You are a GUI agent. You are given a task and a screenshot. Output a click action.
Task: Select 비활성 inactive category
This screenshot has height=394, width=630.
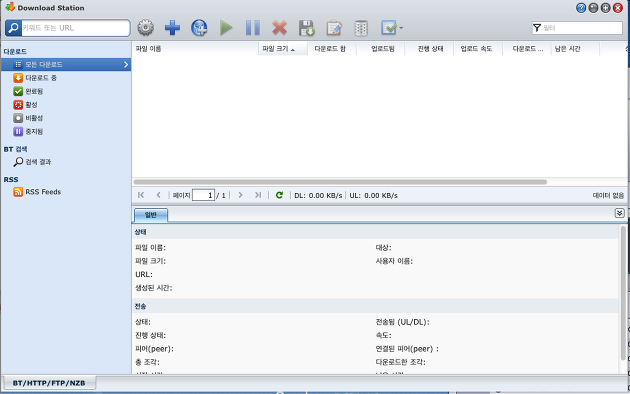coord(34,118)
